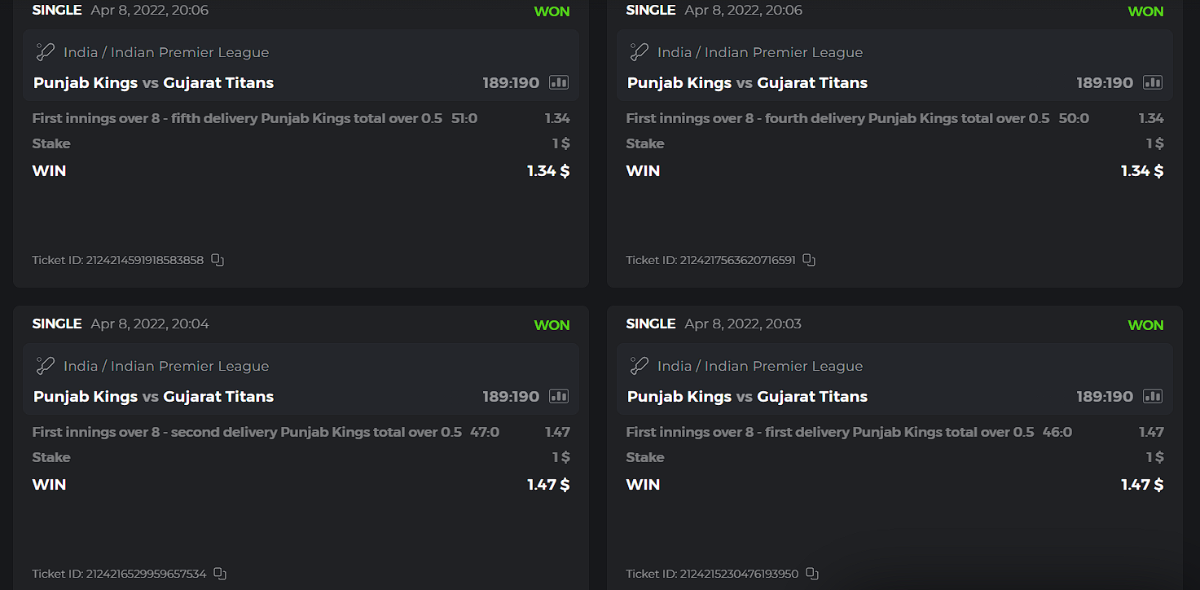Click the WON status on the 20:03 bet
Image resolution: width=1200 pixels, height=590 pixels.
click(1146, 325)
